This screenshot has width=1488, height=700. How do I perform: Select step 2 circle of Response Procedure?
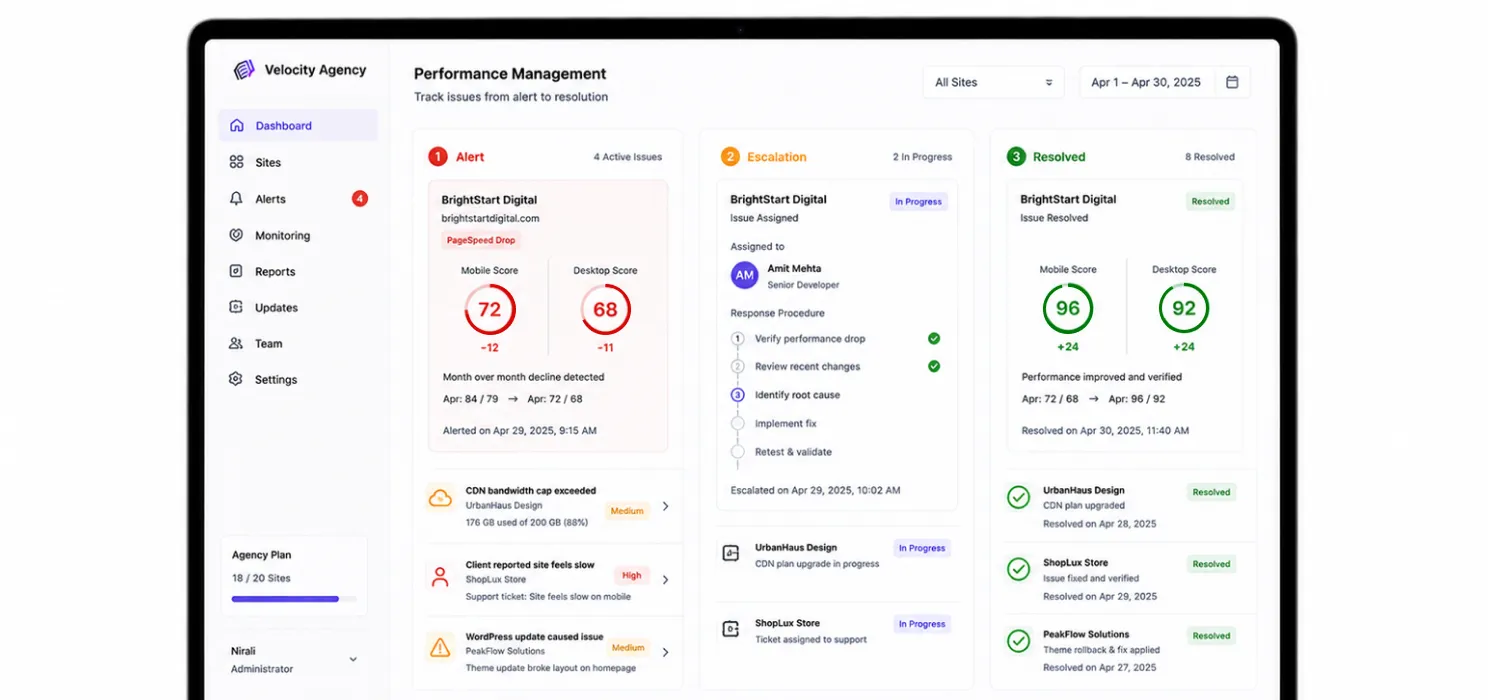[x=738, y=367]
